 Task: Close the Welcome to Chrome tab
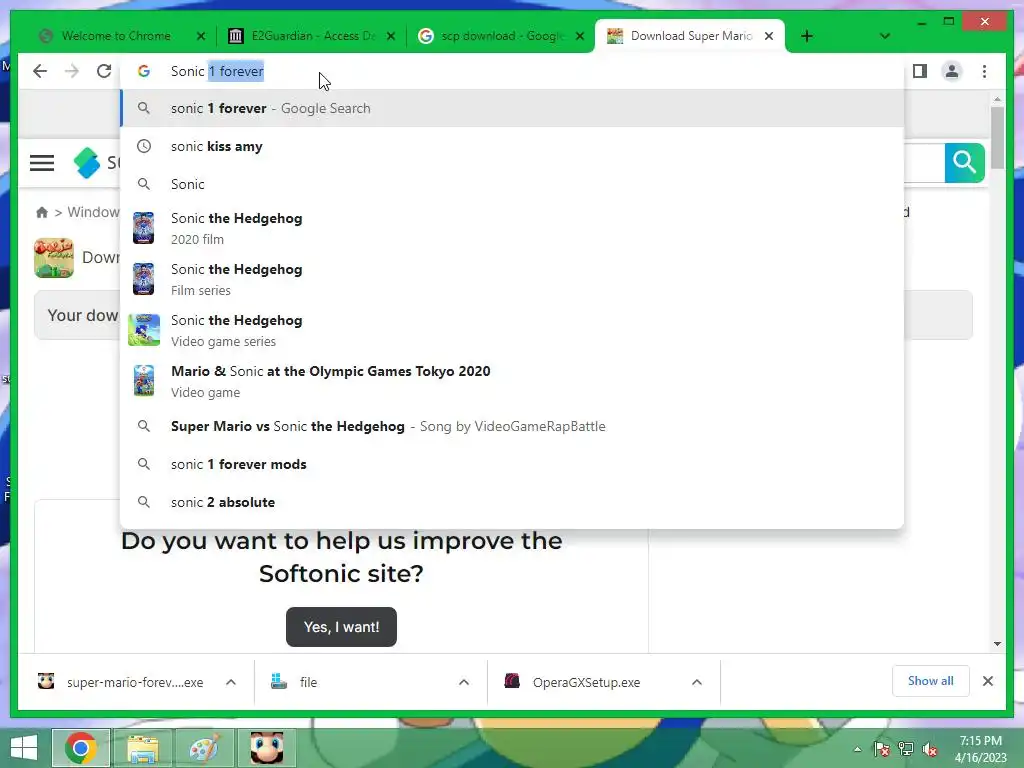pyautogui.click(x=200, y=37)
